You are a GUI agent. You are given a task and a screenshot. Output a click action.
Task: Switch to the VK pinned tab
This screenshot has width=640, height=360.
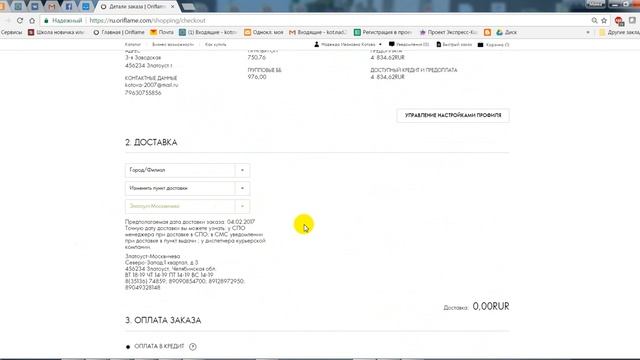[35, 7]
